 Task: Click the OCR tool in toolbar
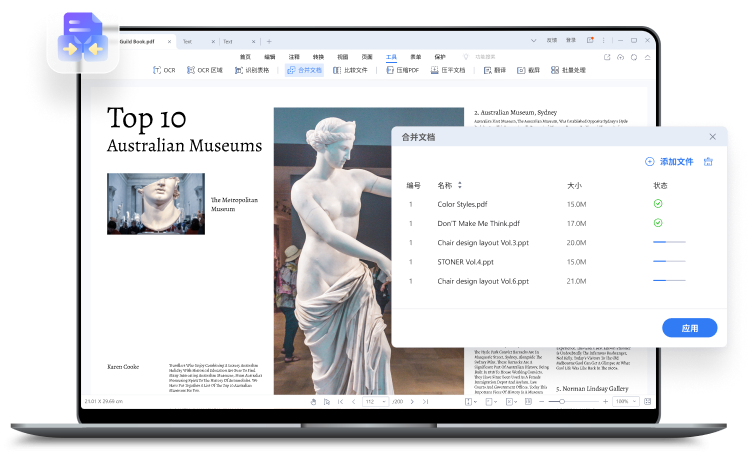[x=164, y=71]
